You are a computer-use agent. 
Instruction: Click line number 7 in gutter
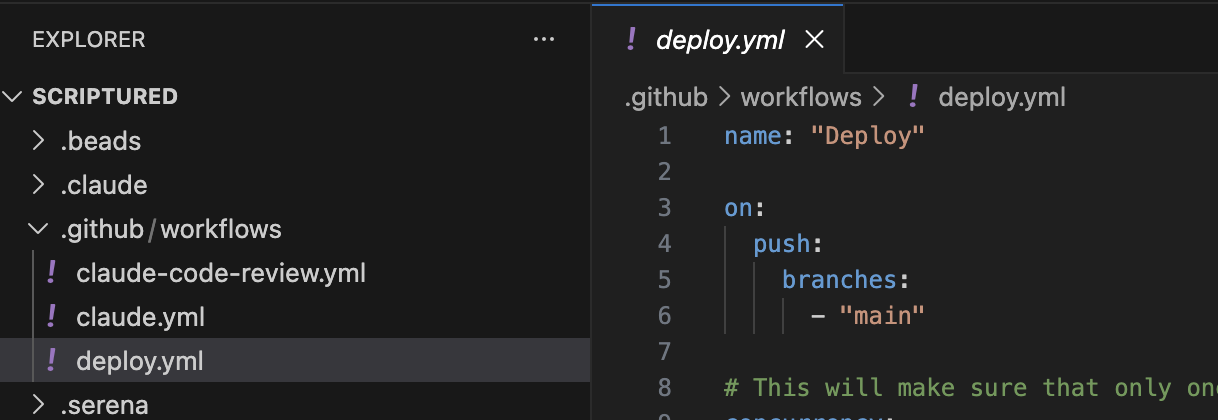click(x=665, y=351)
